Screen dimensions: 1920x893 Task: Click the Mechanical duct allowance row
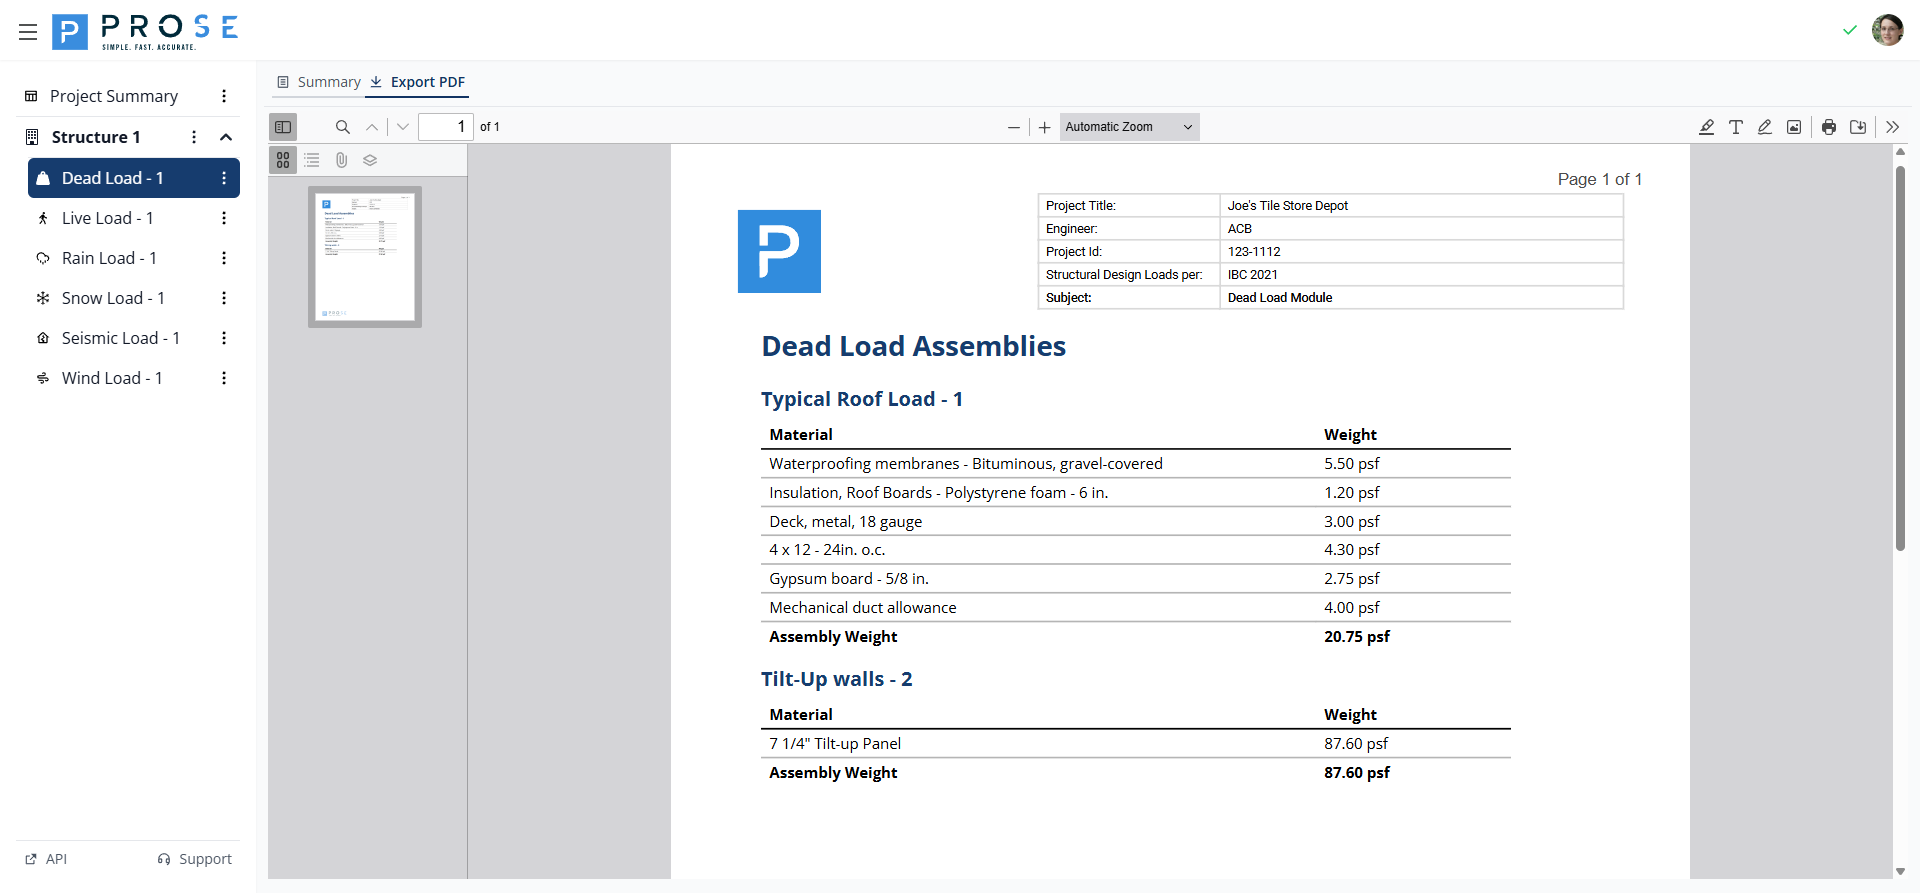1135,608
